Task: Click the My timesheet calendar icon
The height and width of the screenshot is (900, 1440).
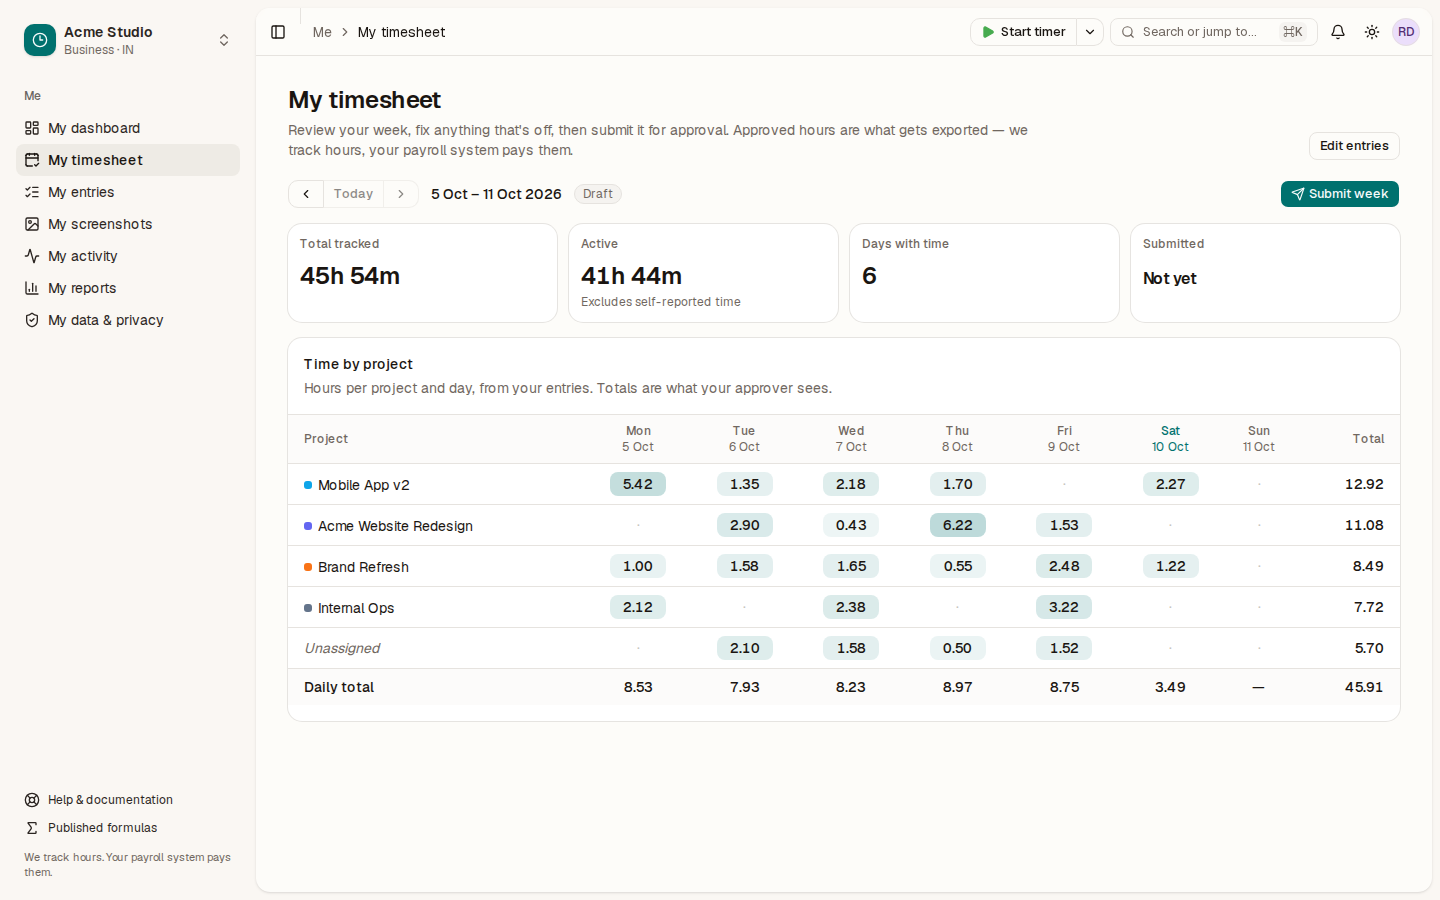Action: click(32, 160)
